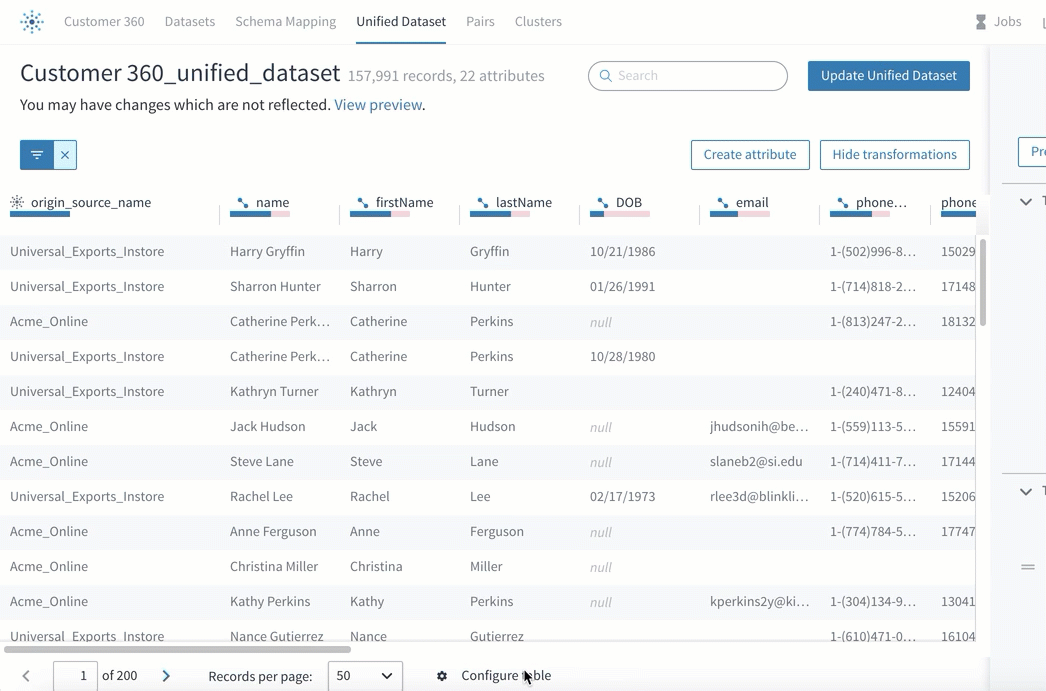Viewport: 1046px width, 691px height.
Task: Toggle the filter icon button
Action: coord(37,155)
